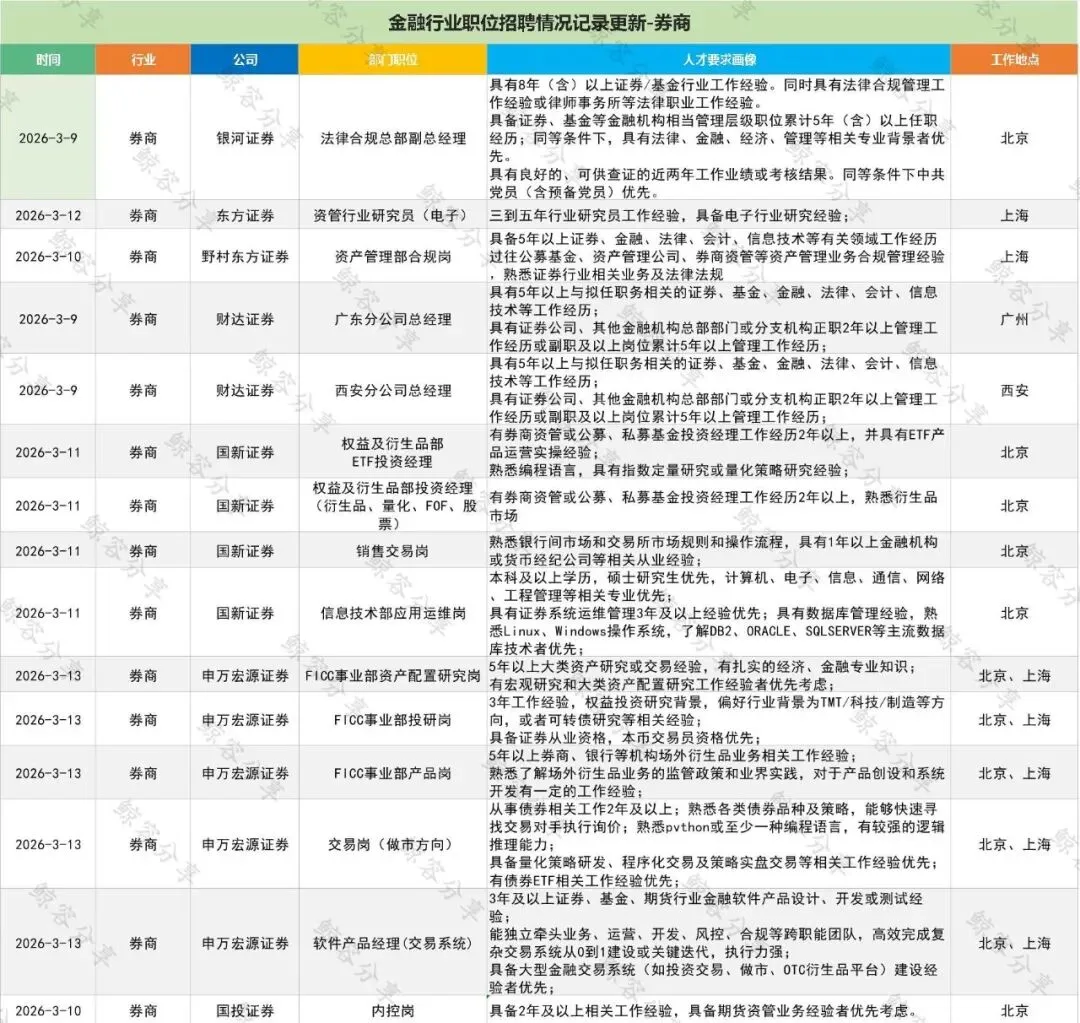Click 申万宏源证券 in 软件产品经理 row

pyautogui.click(x=245, y=943)
